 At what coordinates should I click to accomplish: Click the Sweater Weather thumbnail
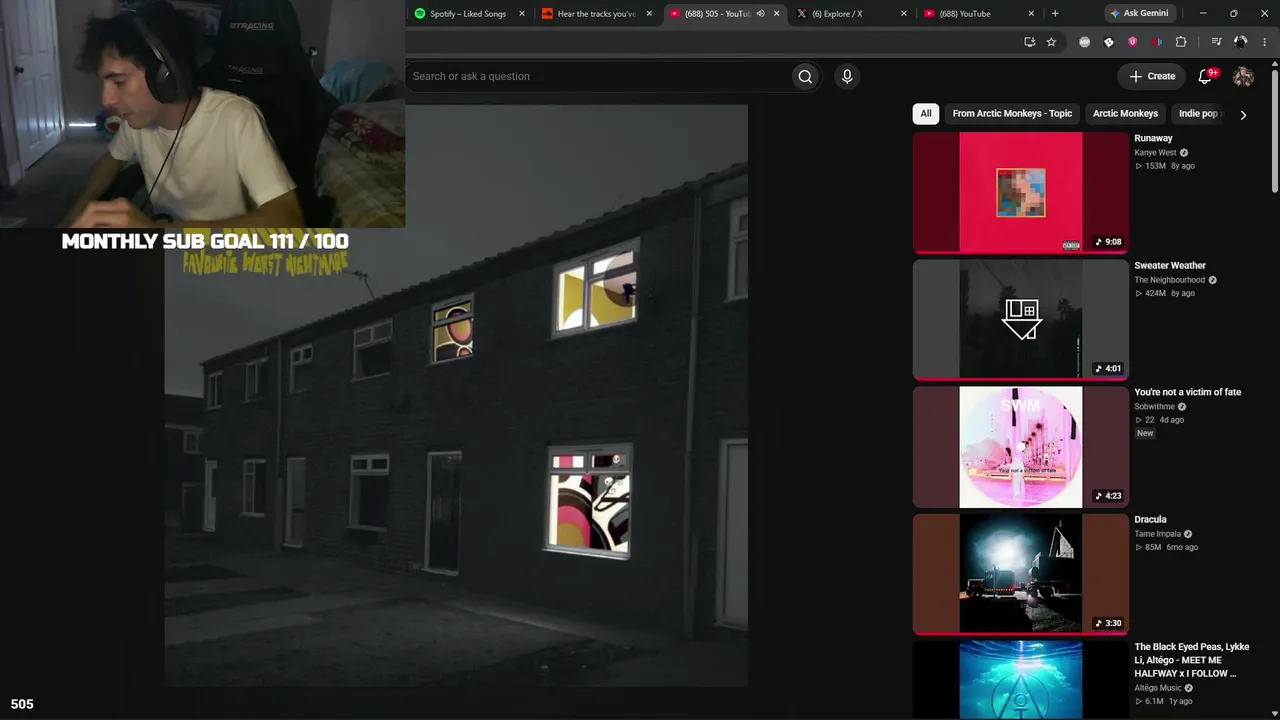click(1020, 320)
